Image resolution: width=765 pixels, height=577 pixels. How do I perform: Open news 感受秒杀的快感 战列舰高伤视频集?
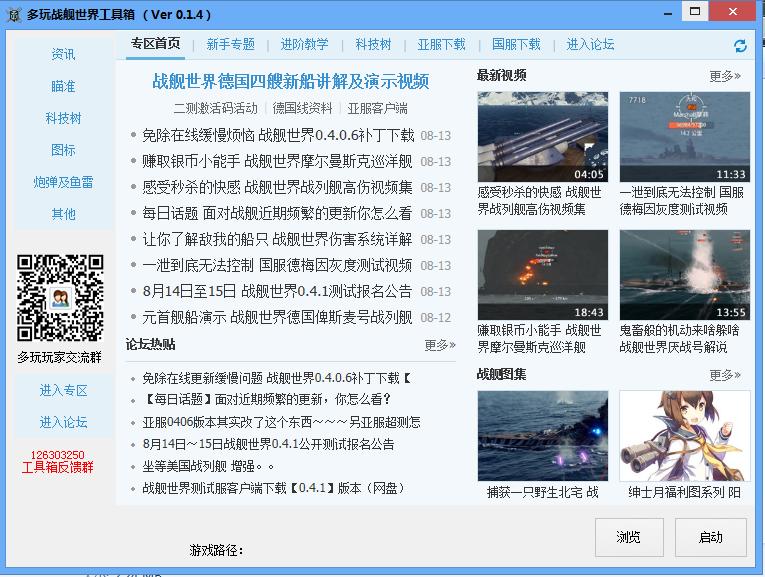(278, 187)
